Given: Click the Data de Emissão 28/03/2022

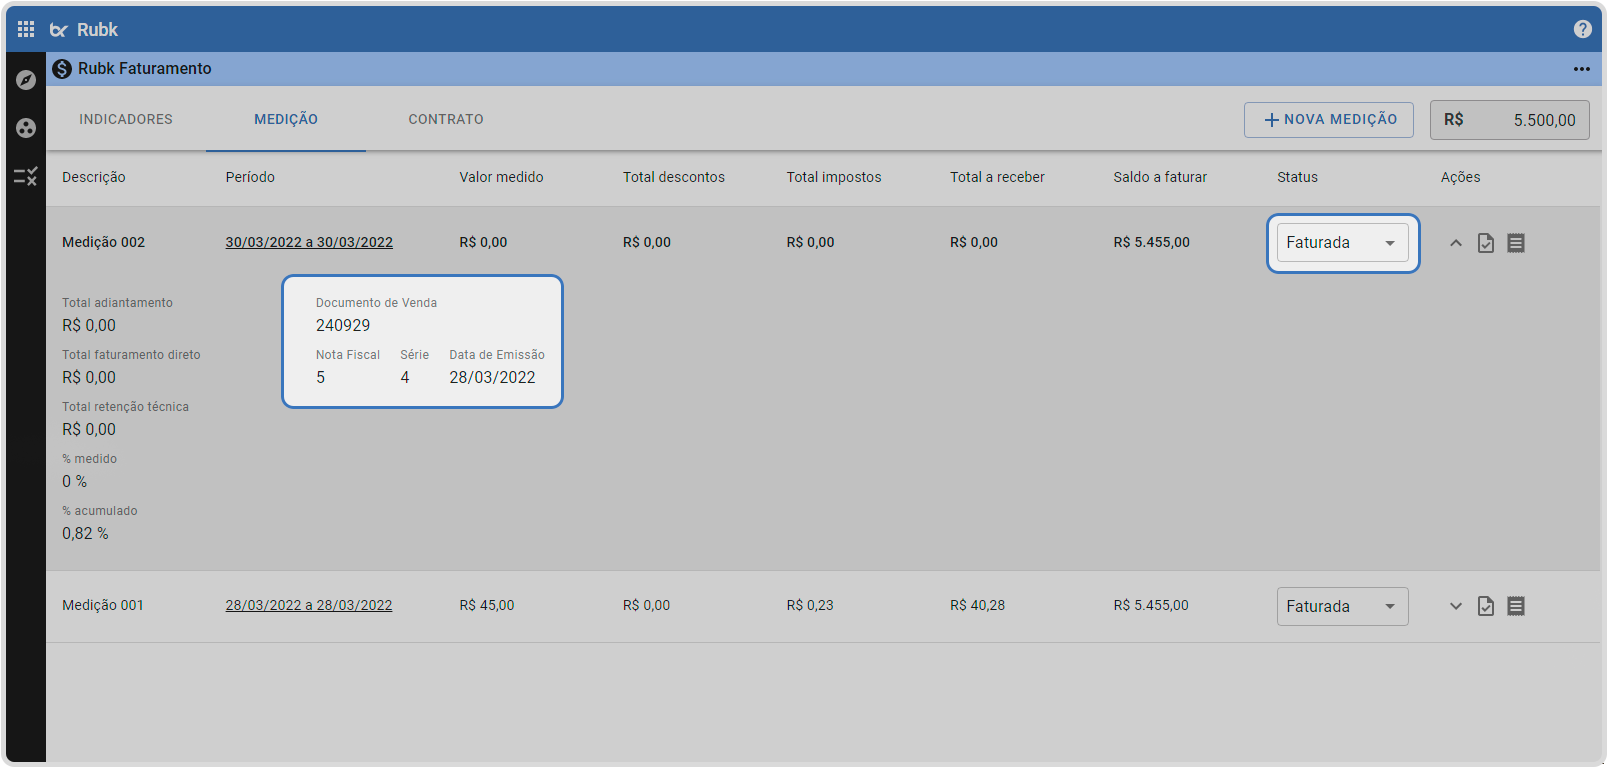Looking at the screenshot, I should pos(492,377).
